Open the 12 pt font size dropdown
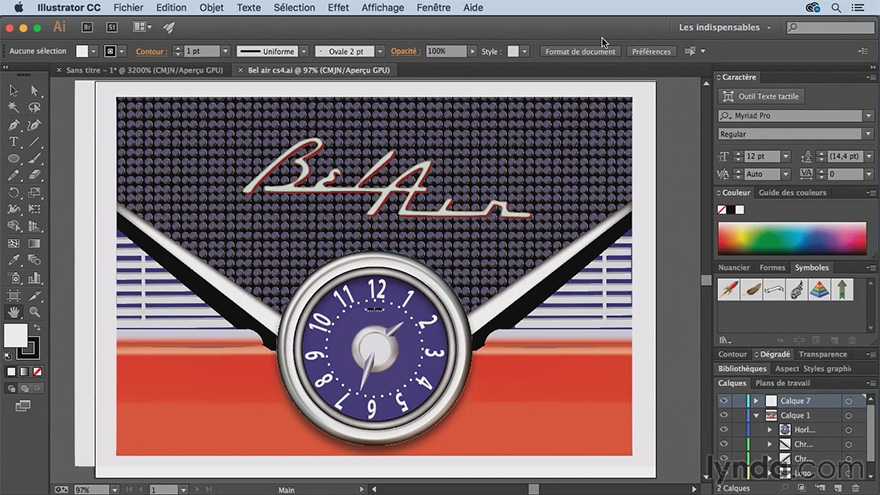 pos(786,157)
